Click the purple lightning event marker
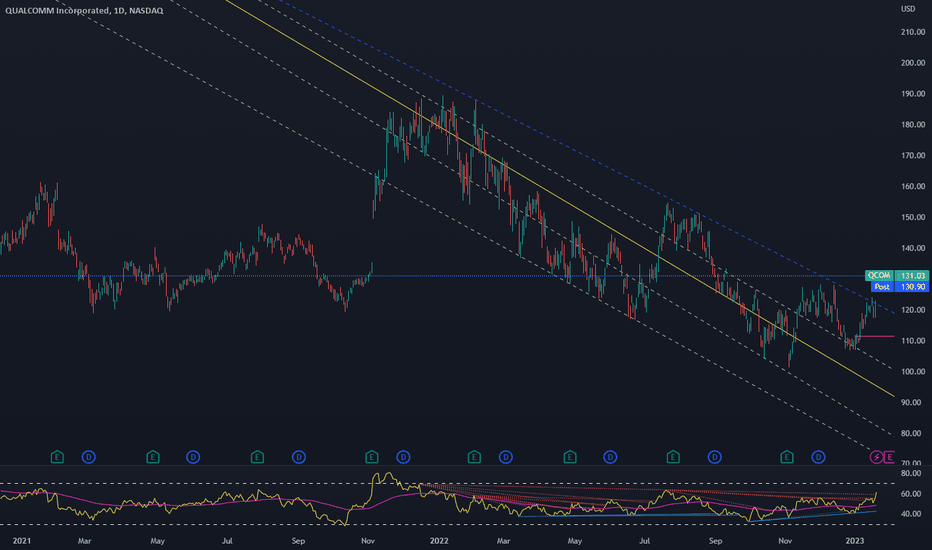Screen dimensions: 932x550 pos(876,457)
